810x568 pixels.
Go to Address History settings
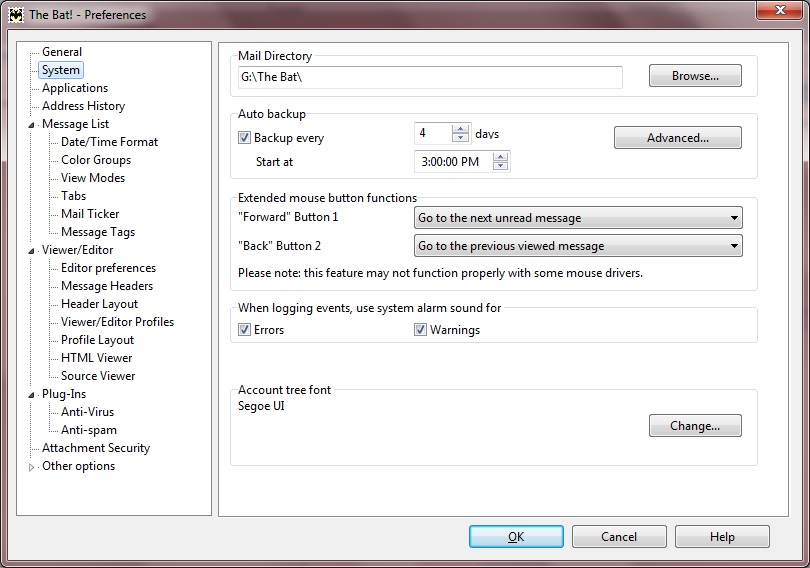click(84, 106)
